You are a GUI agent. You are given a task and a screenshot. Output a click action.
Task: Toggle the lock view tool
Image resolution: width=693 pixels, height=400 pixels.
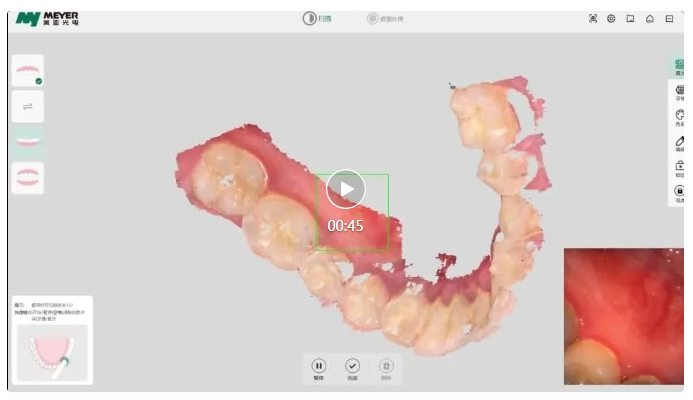point(680,191)
